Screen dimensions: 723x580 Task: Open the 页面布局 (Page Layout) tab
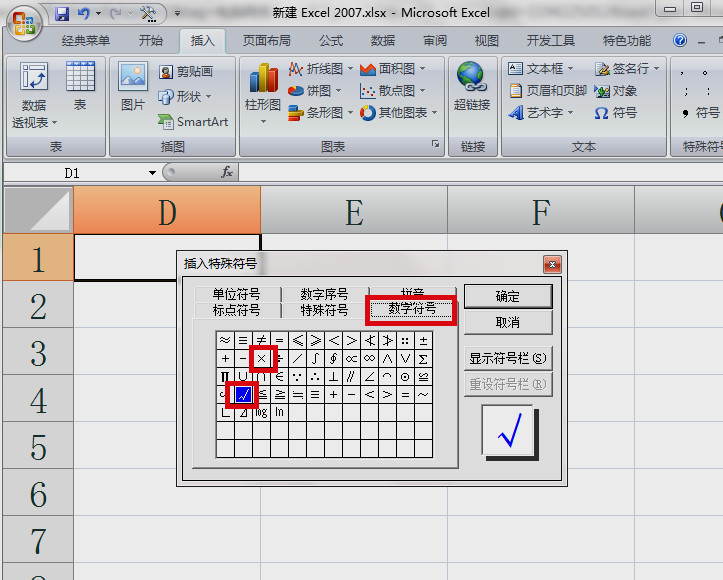point(267,41)
